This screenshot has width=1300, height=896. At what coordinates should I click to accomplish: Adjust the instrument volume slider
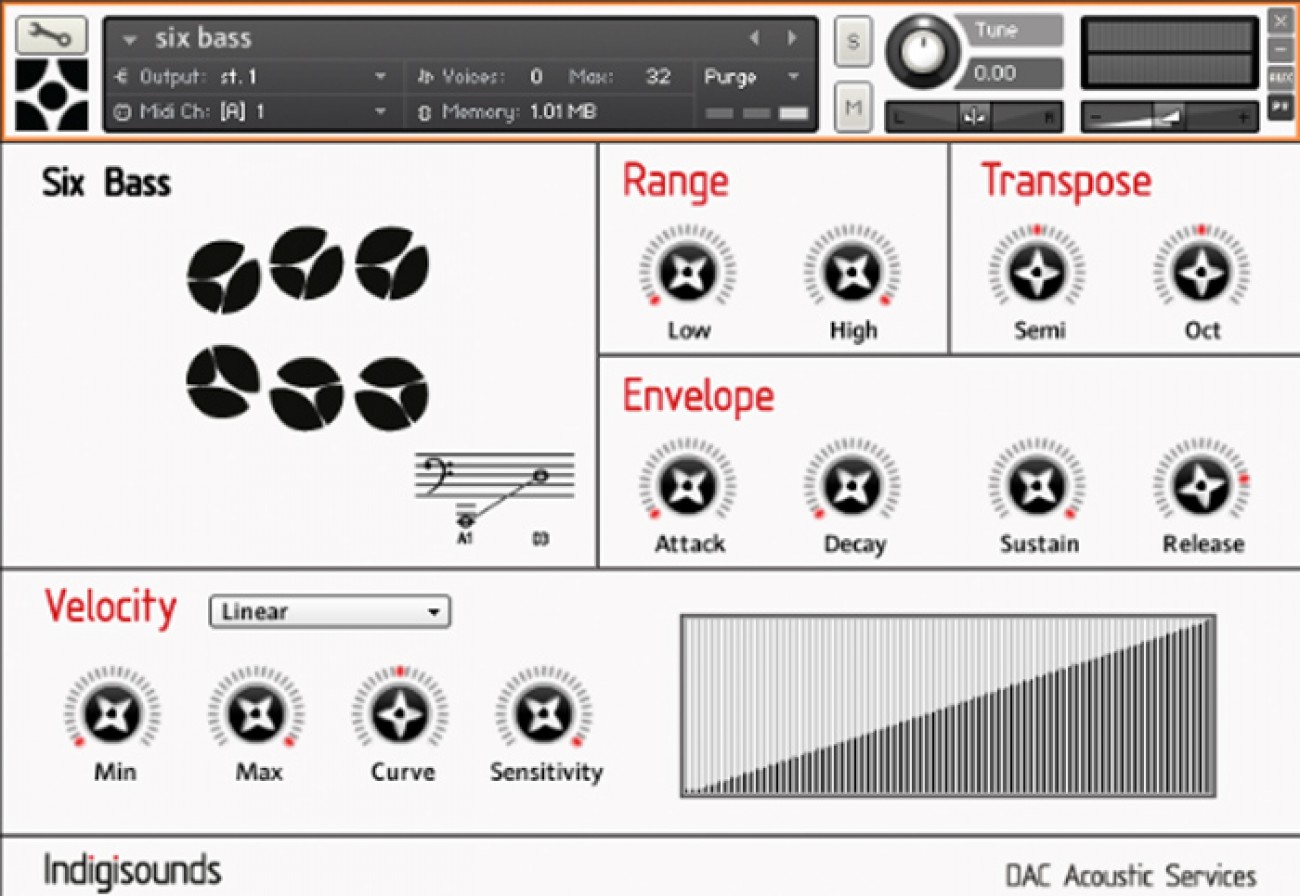[x=1170, y=116]
